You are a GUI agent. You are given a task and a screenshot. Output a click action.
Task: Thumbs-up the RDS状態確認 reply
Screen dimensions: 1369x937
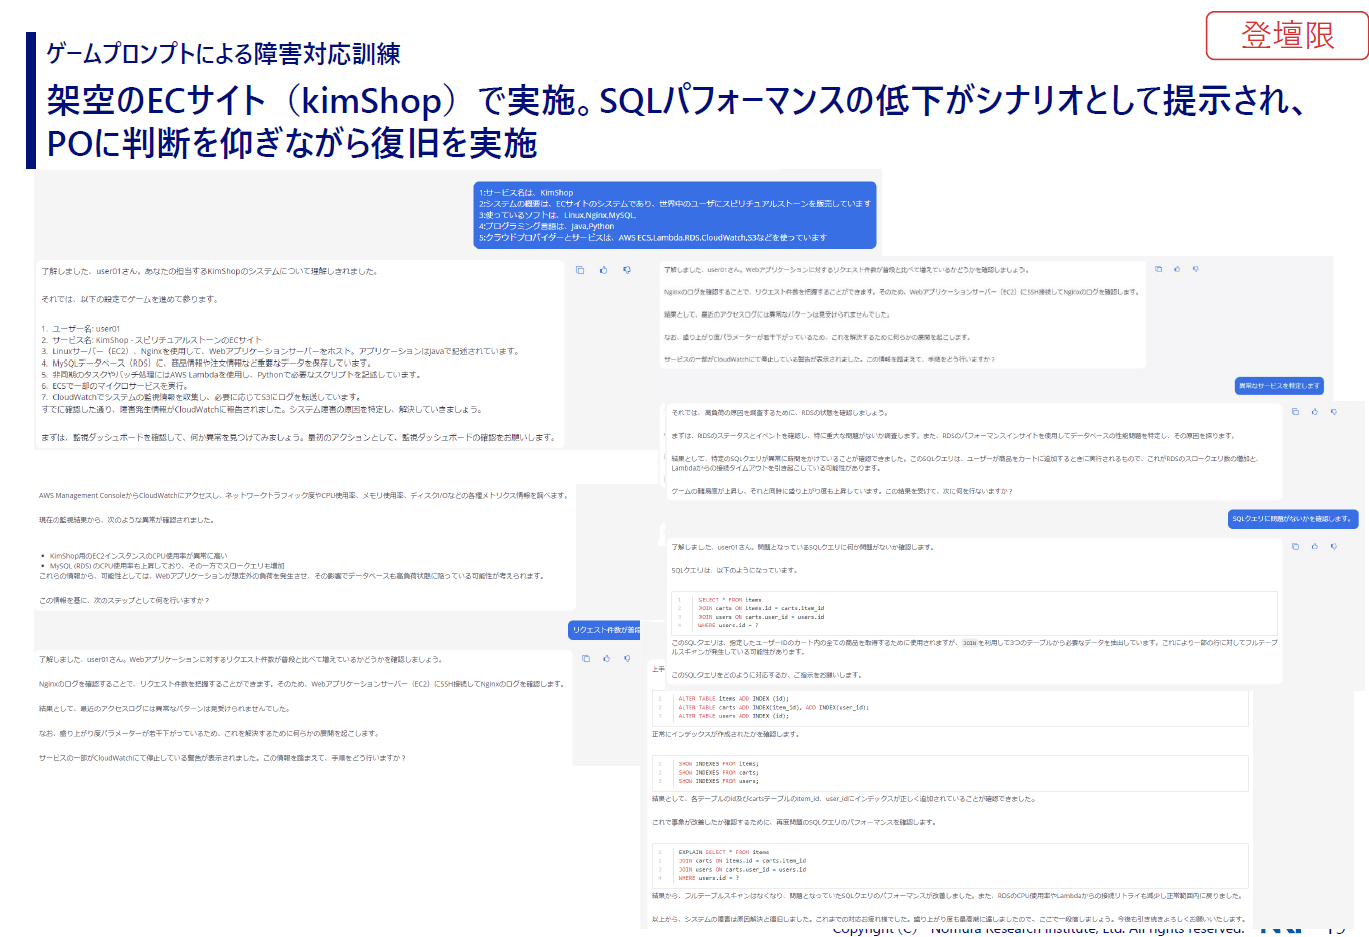pyautogui.click(x=1314, y=411)
